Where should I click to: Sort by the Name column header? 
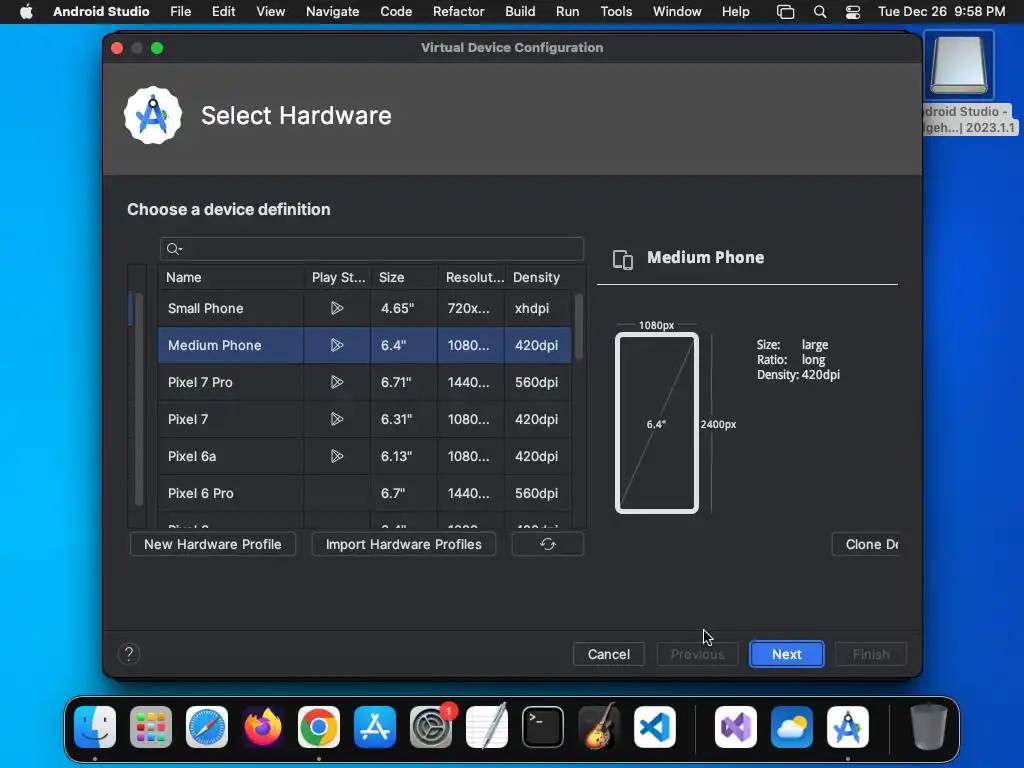pyautogui.click(x=231, y=278)
